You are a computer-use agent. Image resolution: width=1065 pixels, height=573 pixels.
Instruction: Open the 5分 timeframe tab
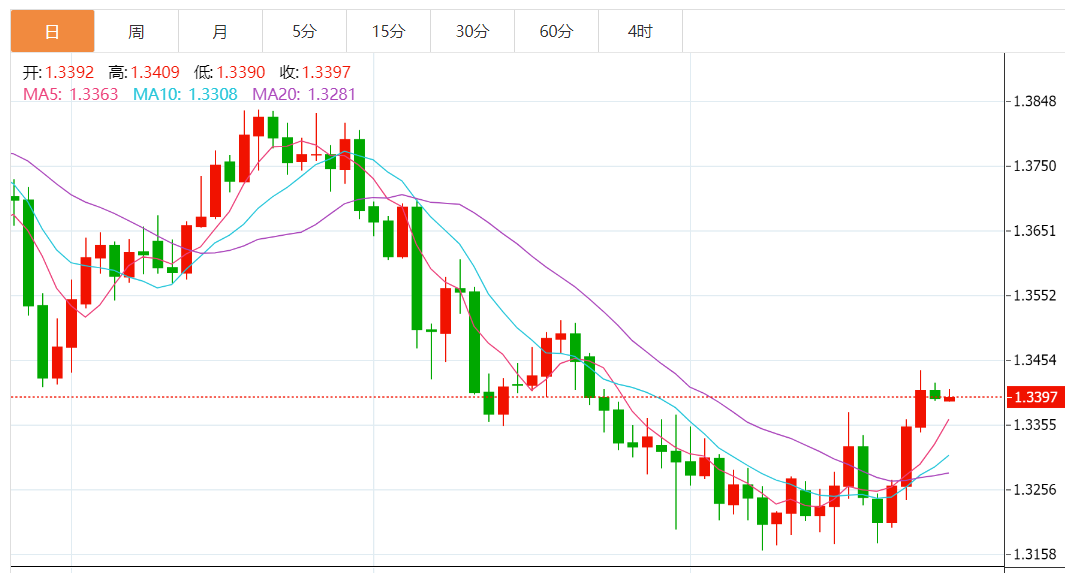[304, 32]
